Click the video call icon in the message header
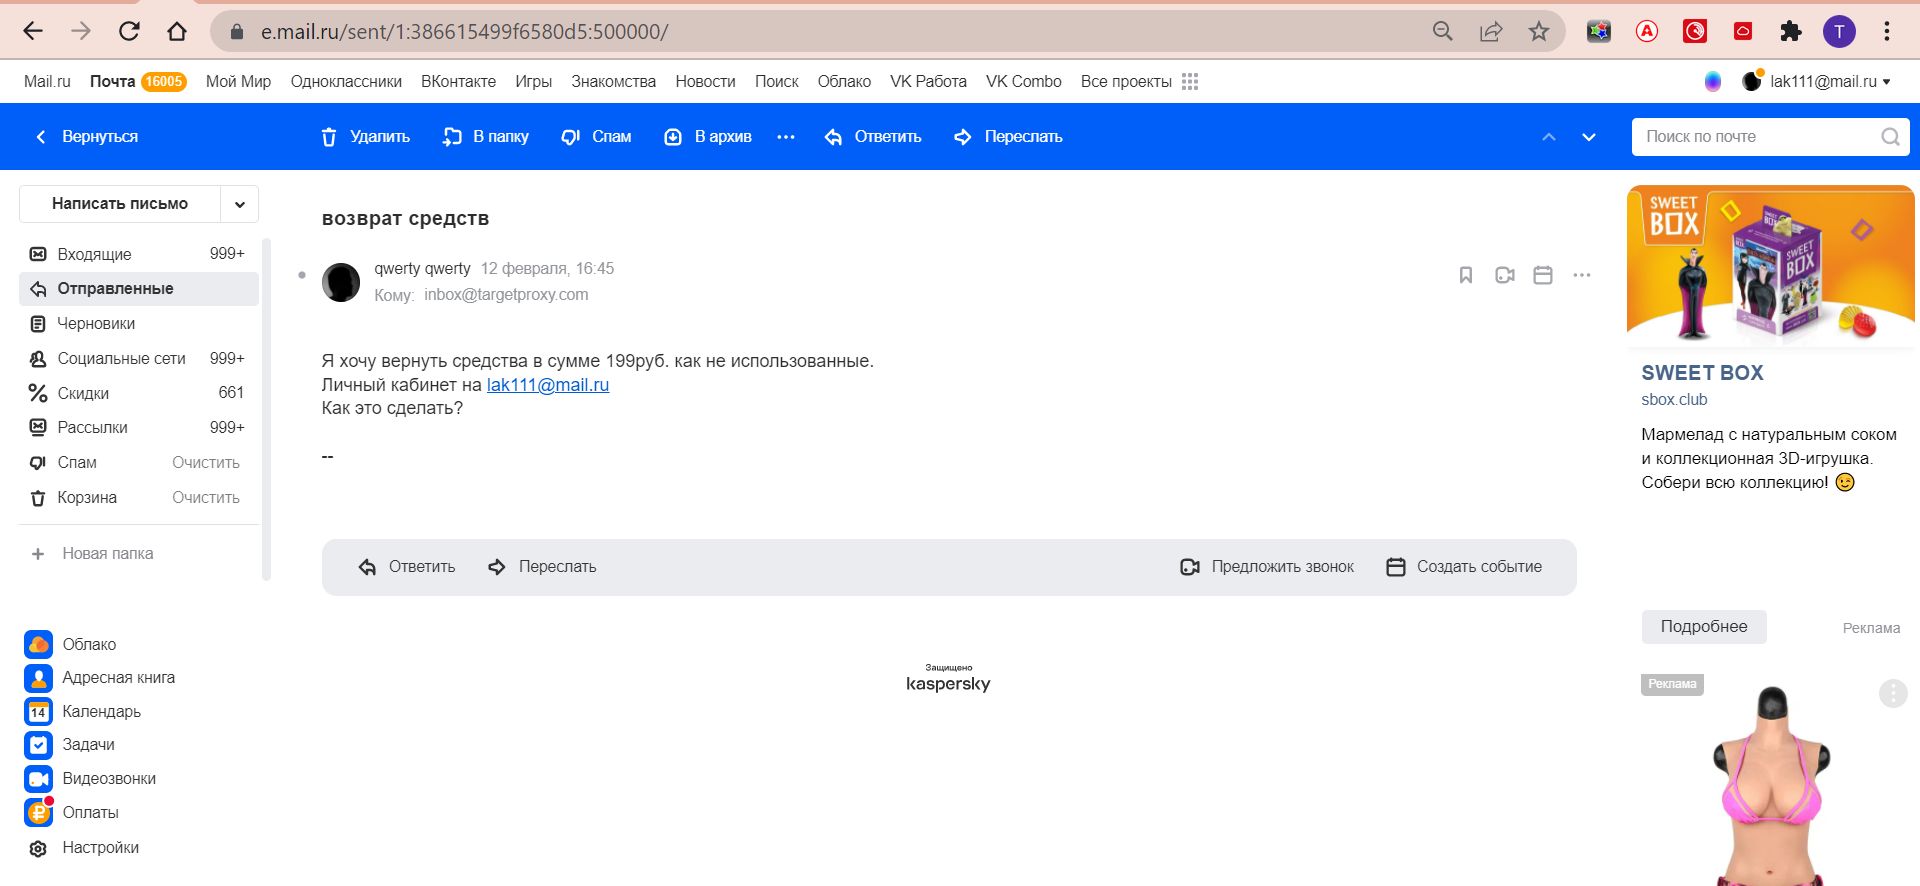Viewport: 1920px width, 886px height. point(1504,275)
